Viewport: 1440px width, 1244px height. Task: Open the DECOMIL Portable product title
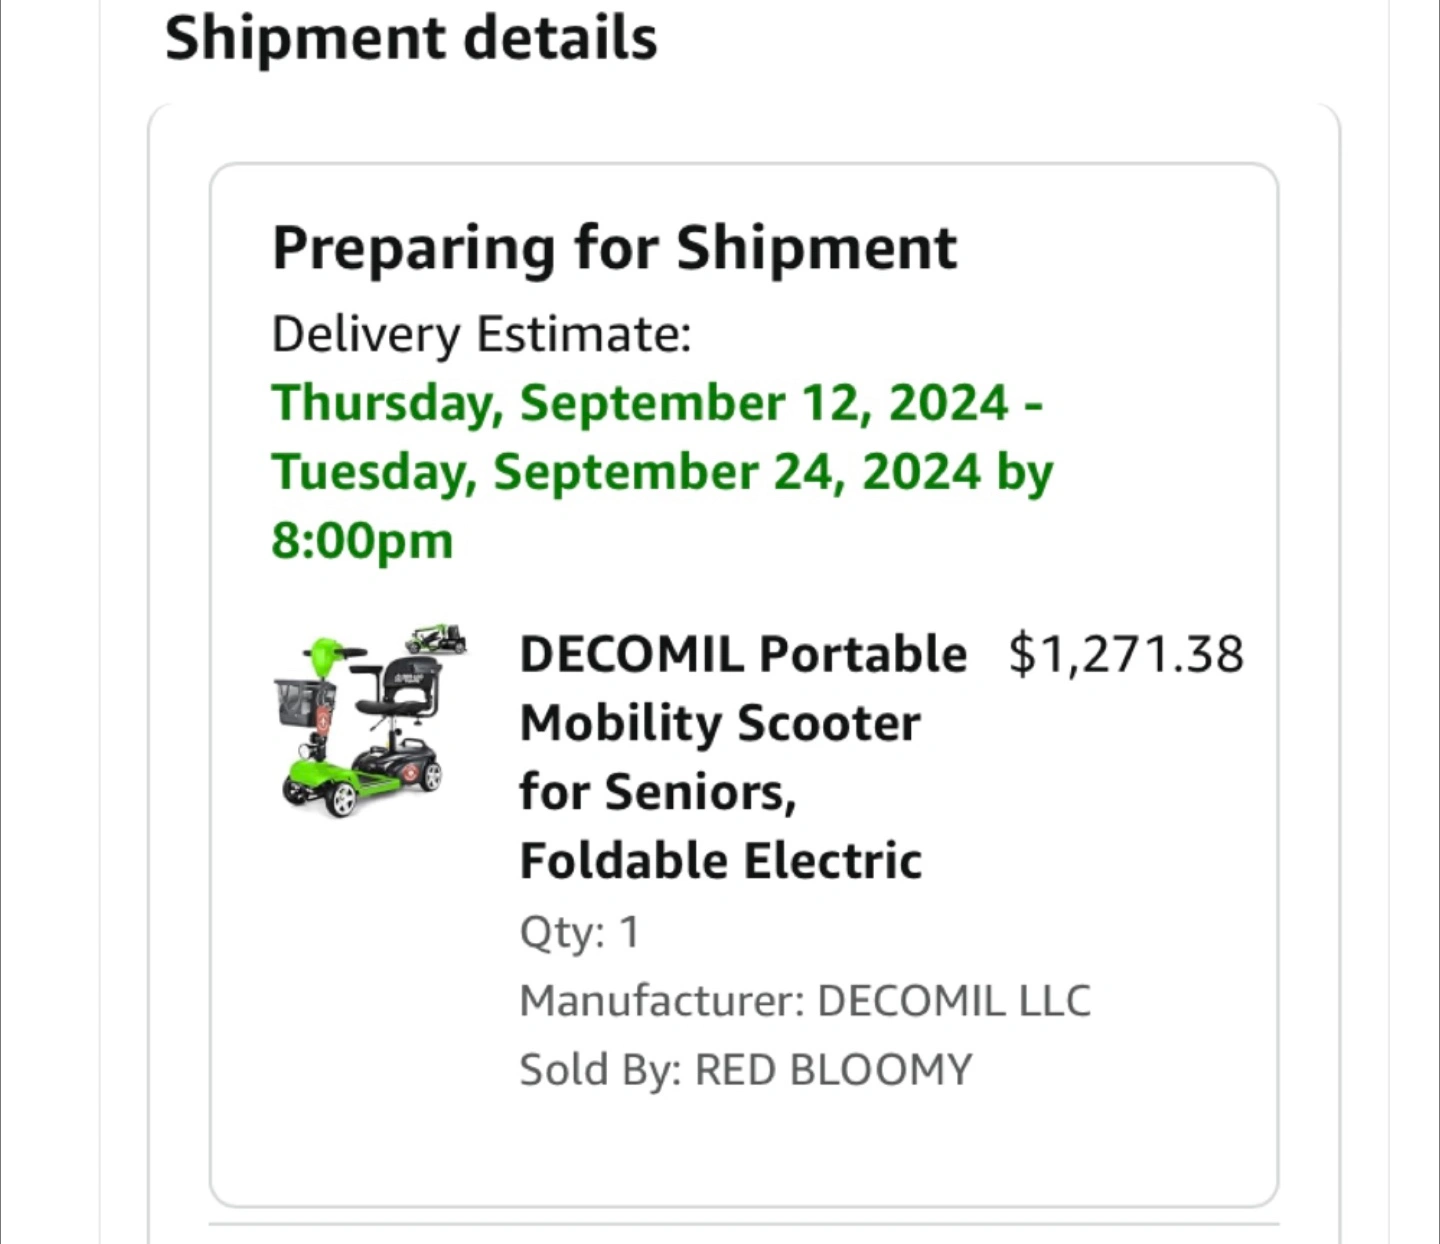click(743, 654)
